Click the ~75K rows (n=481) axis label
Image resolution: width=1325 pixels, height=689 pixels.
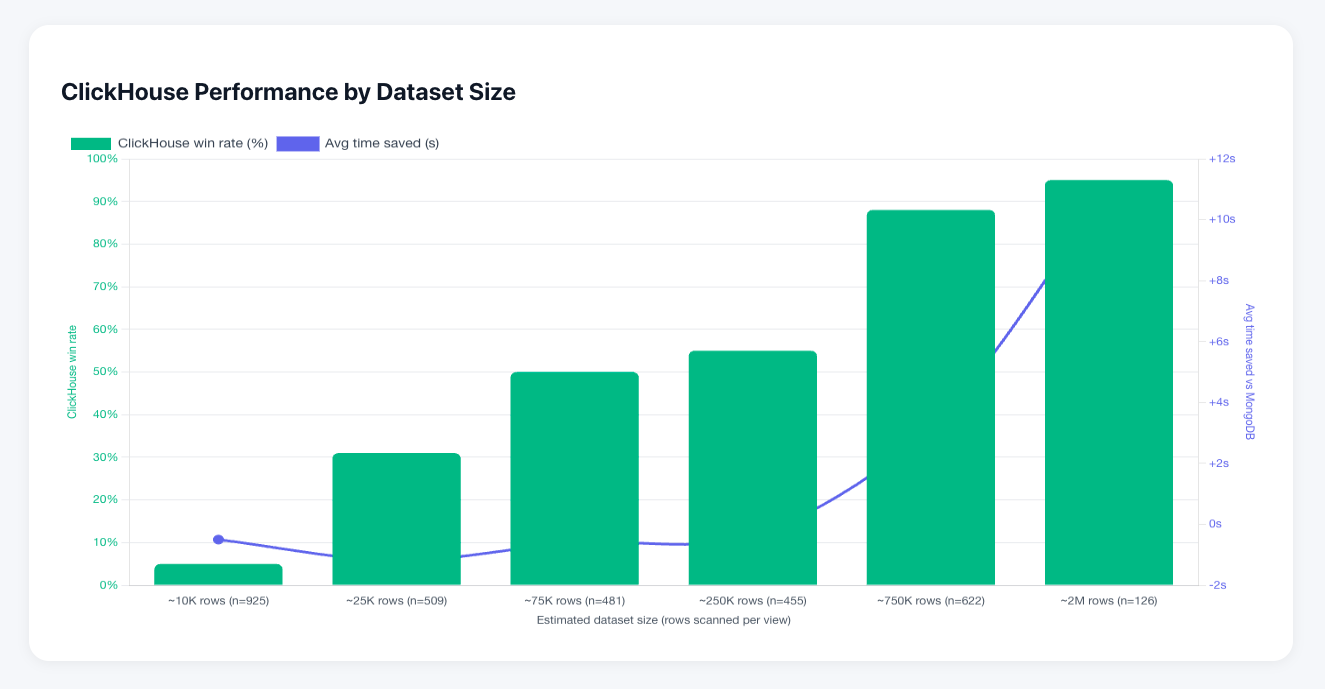point(574,601)
